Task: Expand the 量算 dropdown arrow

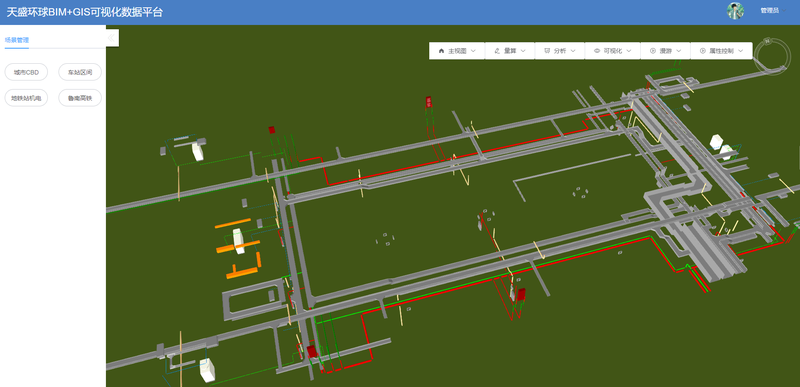Action: click(x=523, y=51)
